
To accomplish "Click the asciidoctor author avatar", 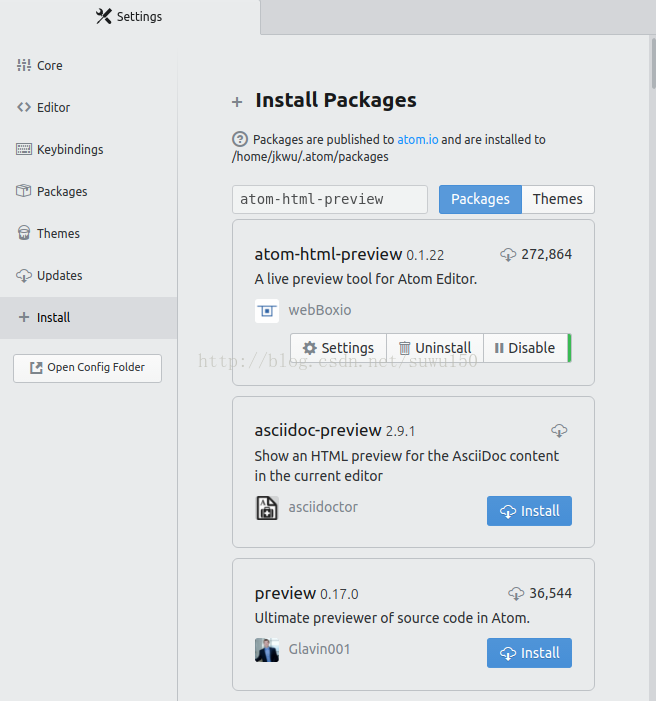I will (267, 508).
